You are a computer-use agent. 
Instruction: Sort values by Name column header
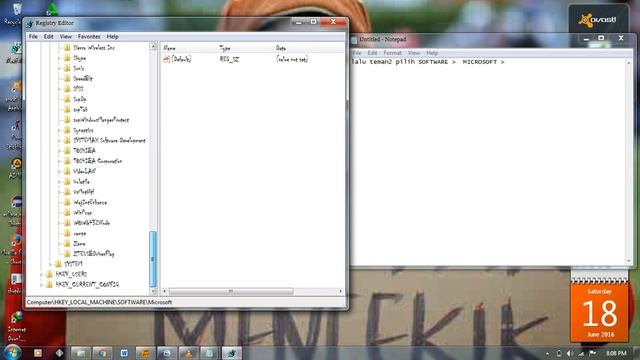189,48
